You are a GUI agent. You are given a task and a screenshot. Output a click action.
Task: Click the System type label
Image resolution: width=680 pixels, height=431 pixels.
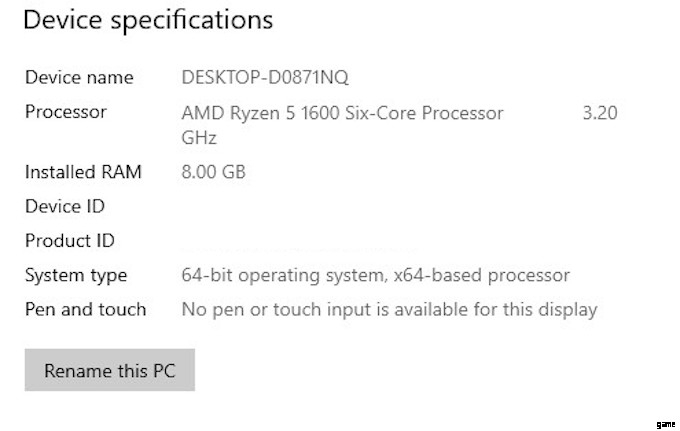tap(76, 275)
